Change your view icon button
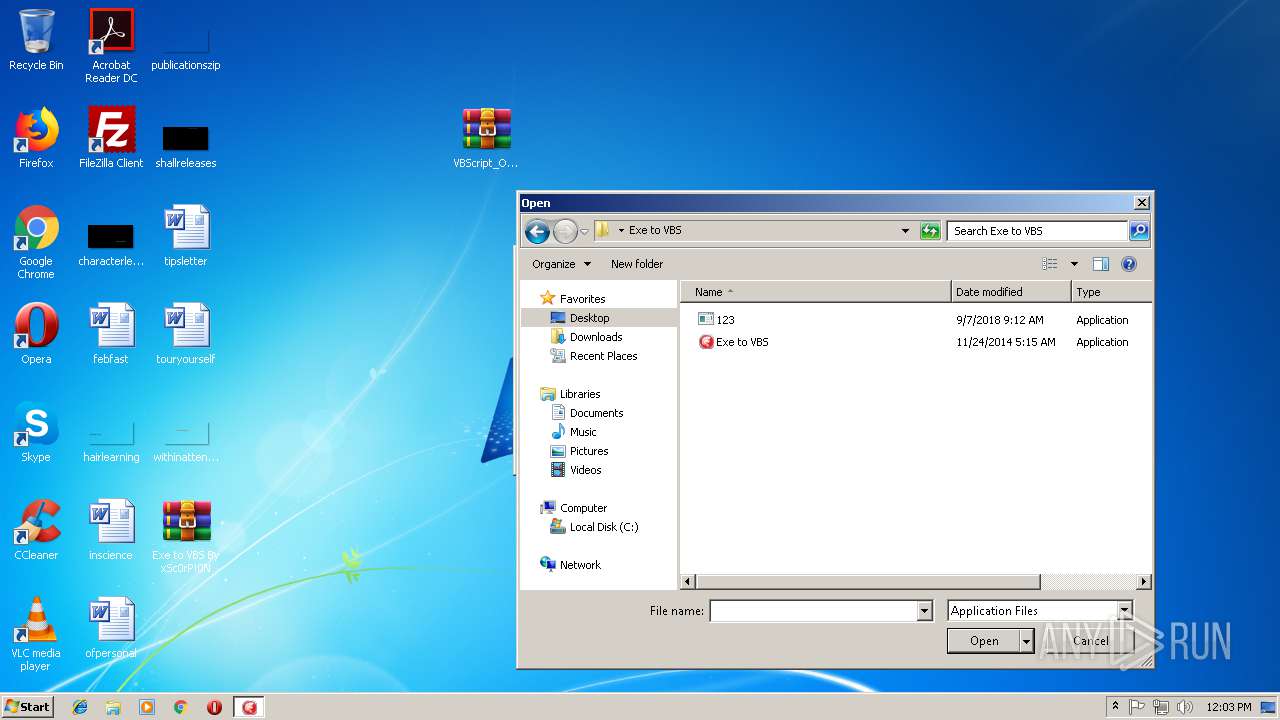 (1049, 264)
